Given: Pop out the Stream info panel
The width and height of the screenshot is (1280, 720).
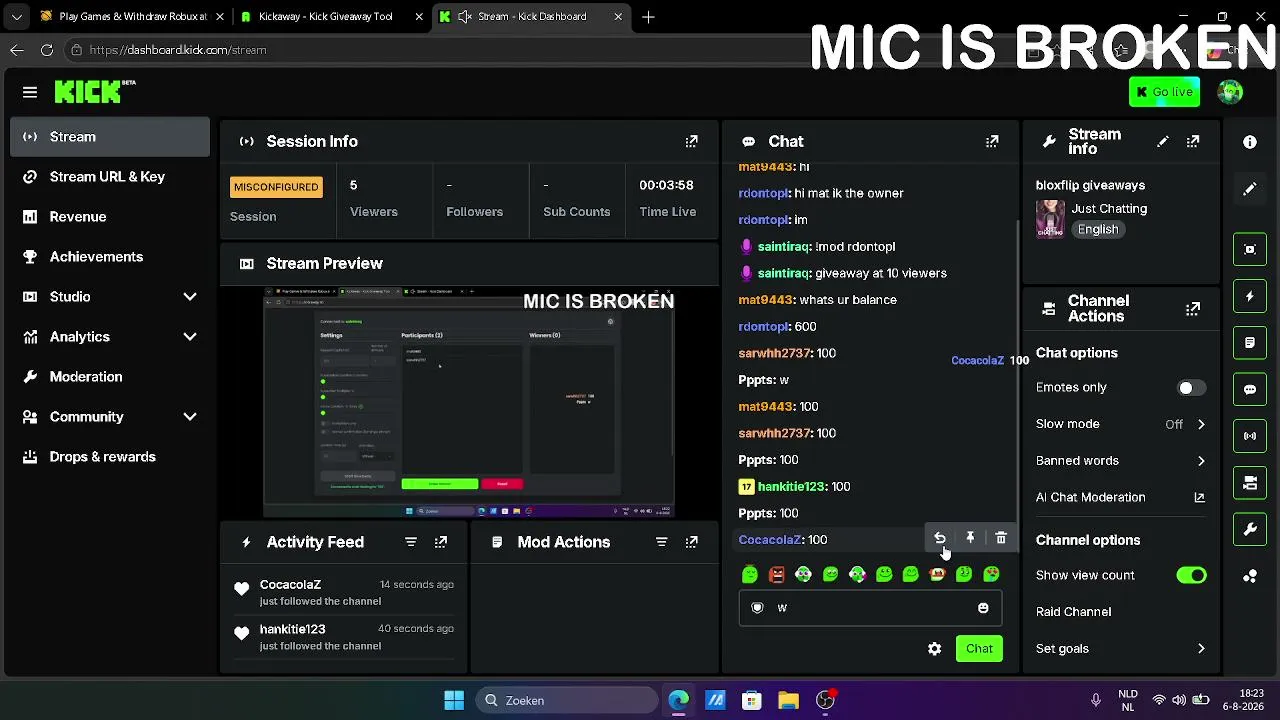Looking at the screenshot, I should tap(1193, 142).
